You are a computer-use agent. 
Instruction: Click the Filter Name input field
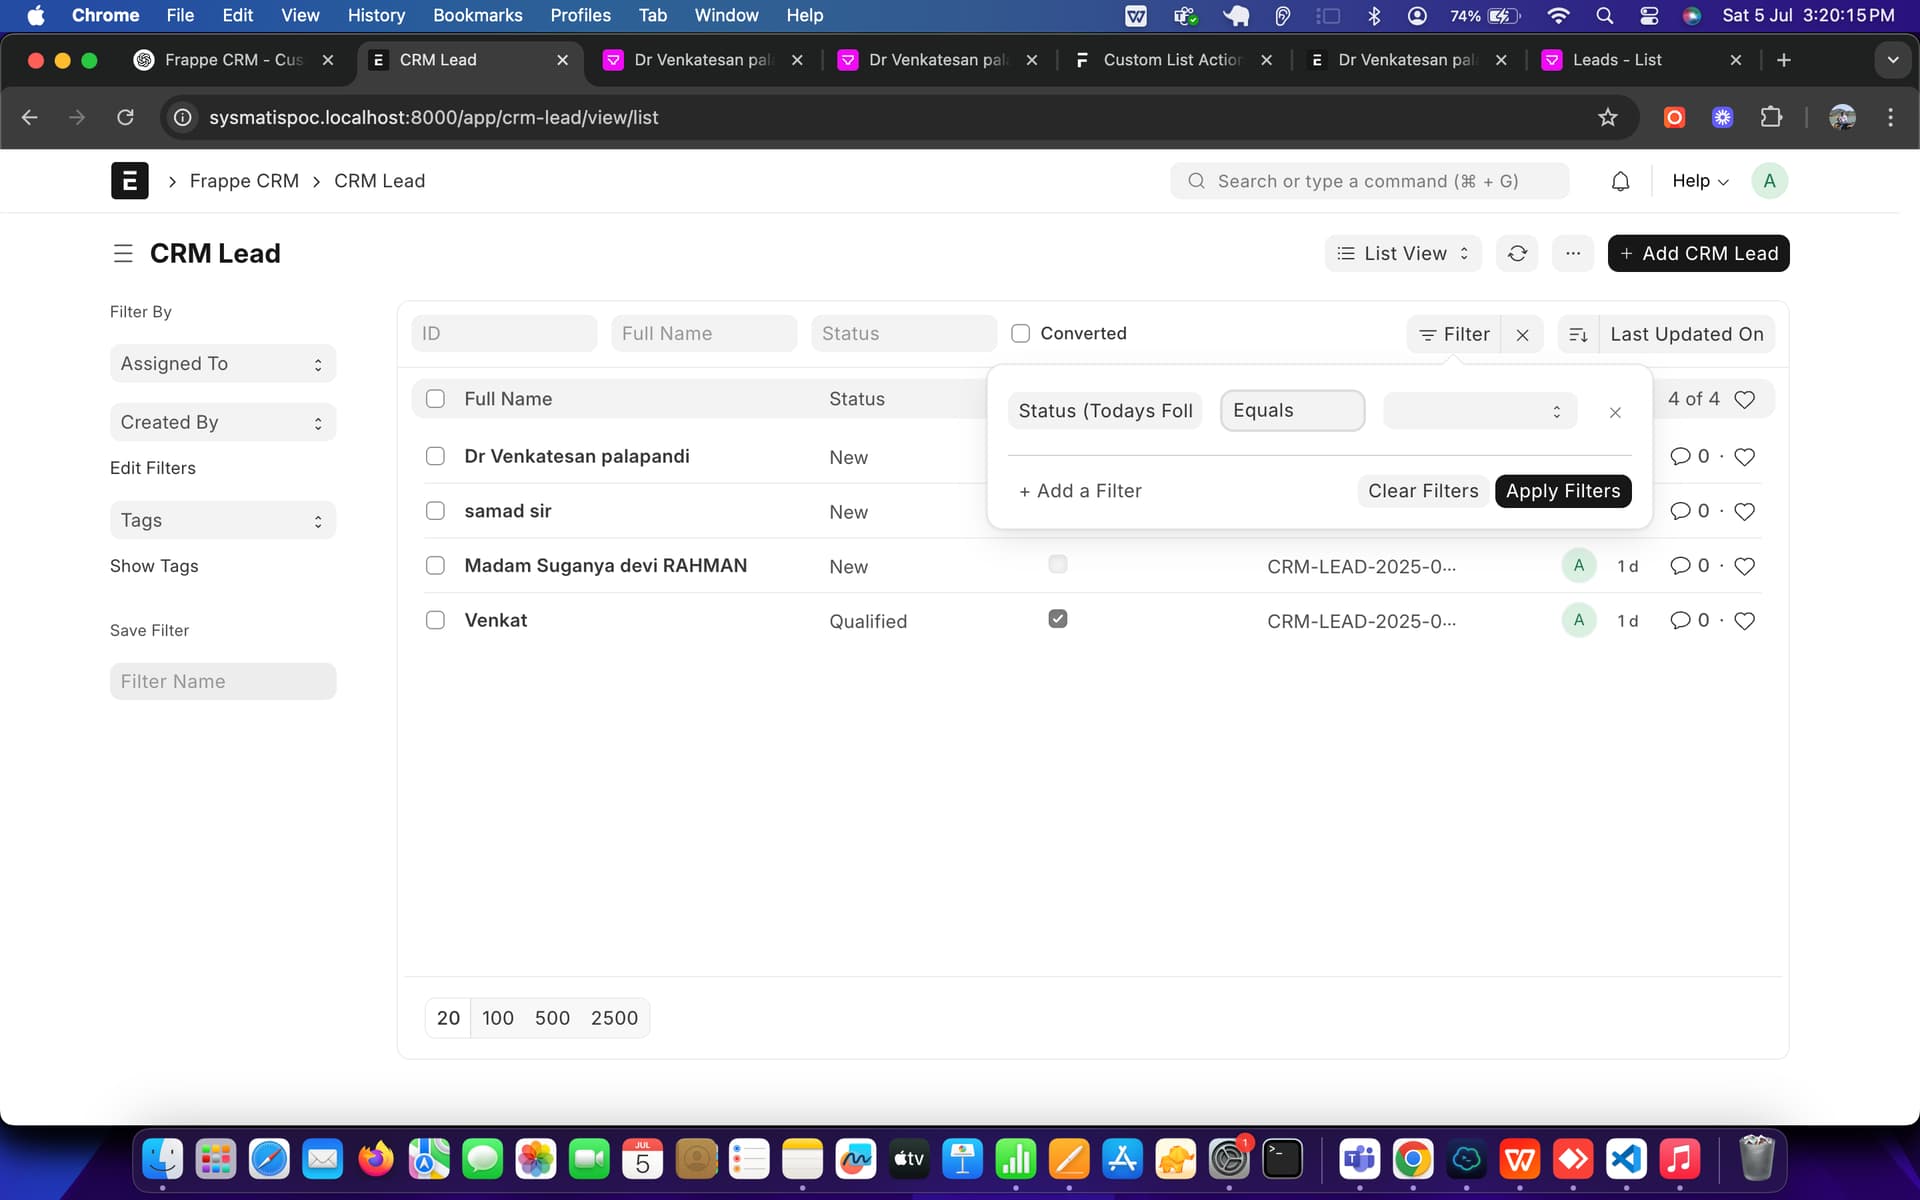pyautogui.click(x=223, y=682)
